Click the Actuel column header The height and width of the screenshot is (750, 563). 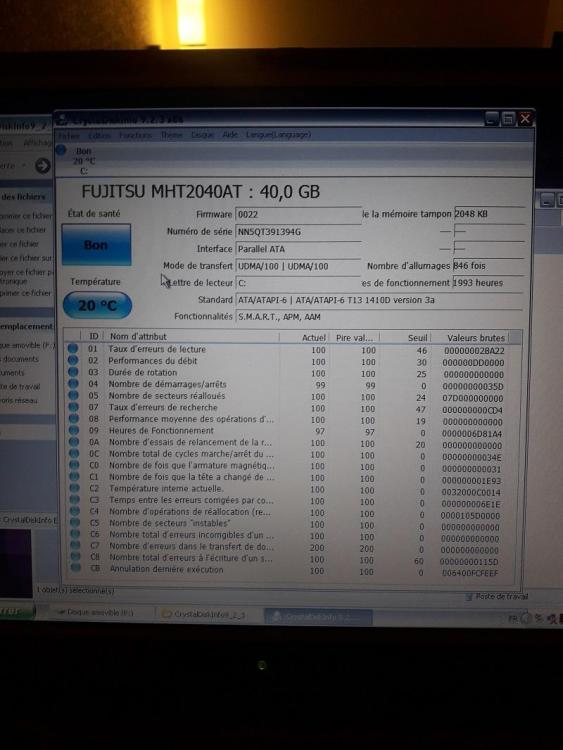click(304, 338)
